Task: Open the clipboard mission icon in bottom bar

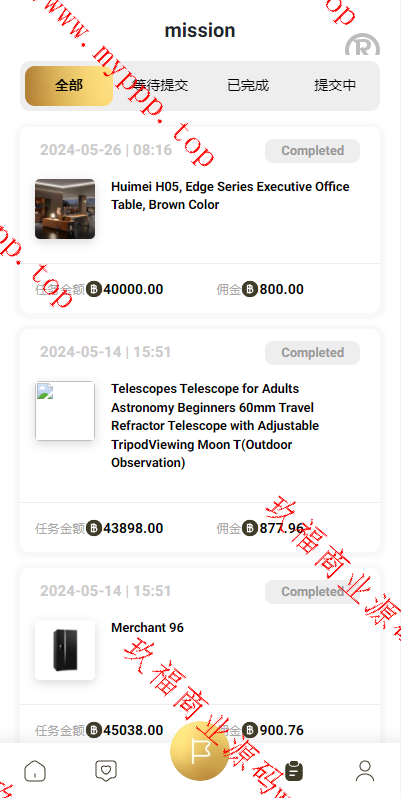Action: point(293,771)
